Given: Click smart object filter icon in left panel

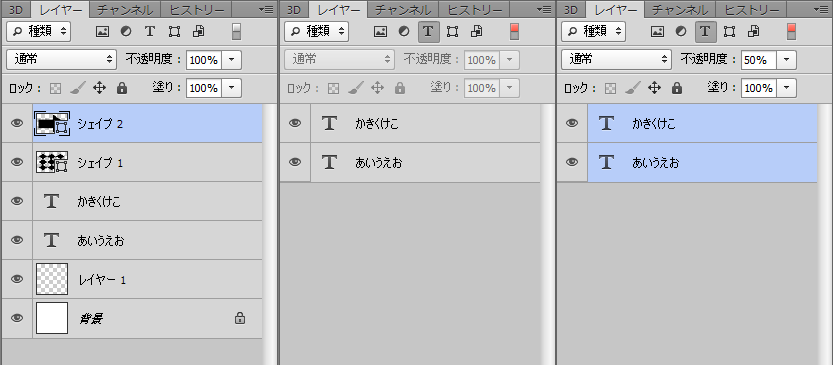Looking at the screenshot, I should (198, 32).
